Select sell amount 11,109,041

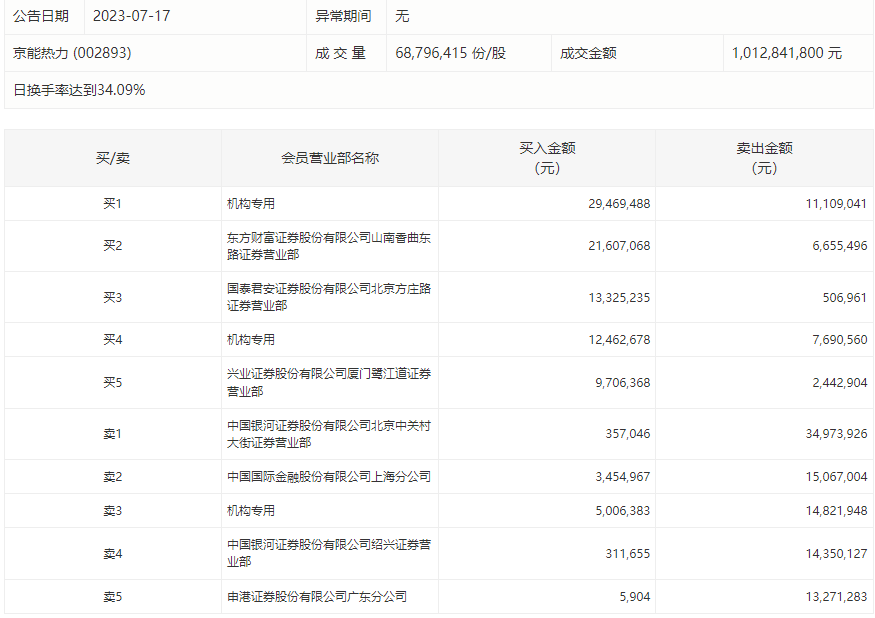[x=836, y=204]
